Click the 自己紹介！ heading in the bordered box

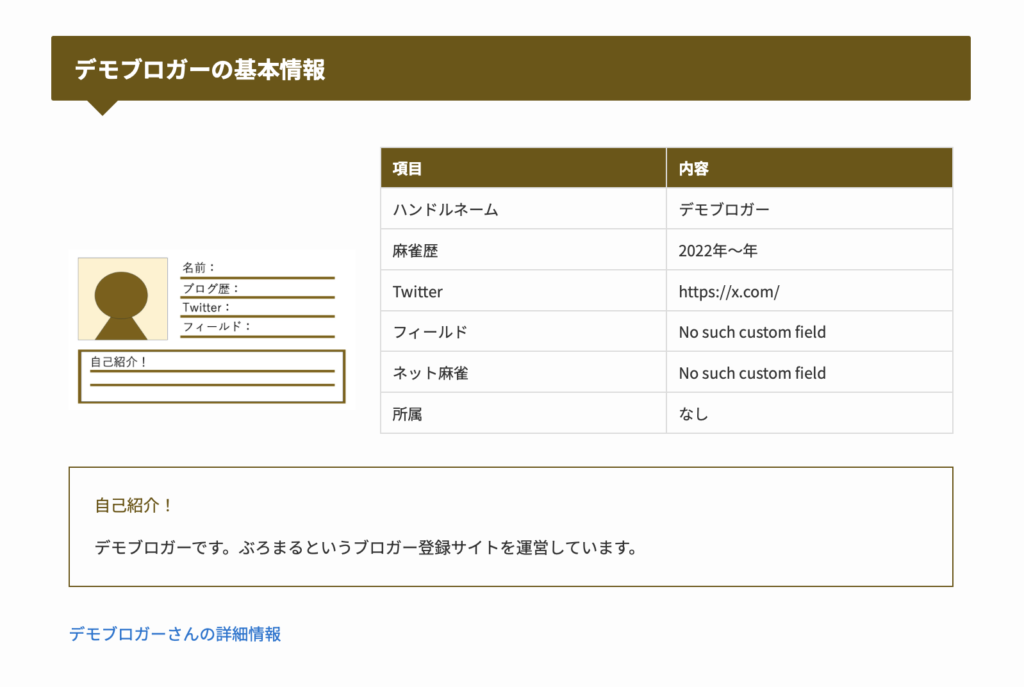click(x=134, y=506)
